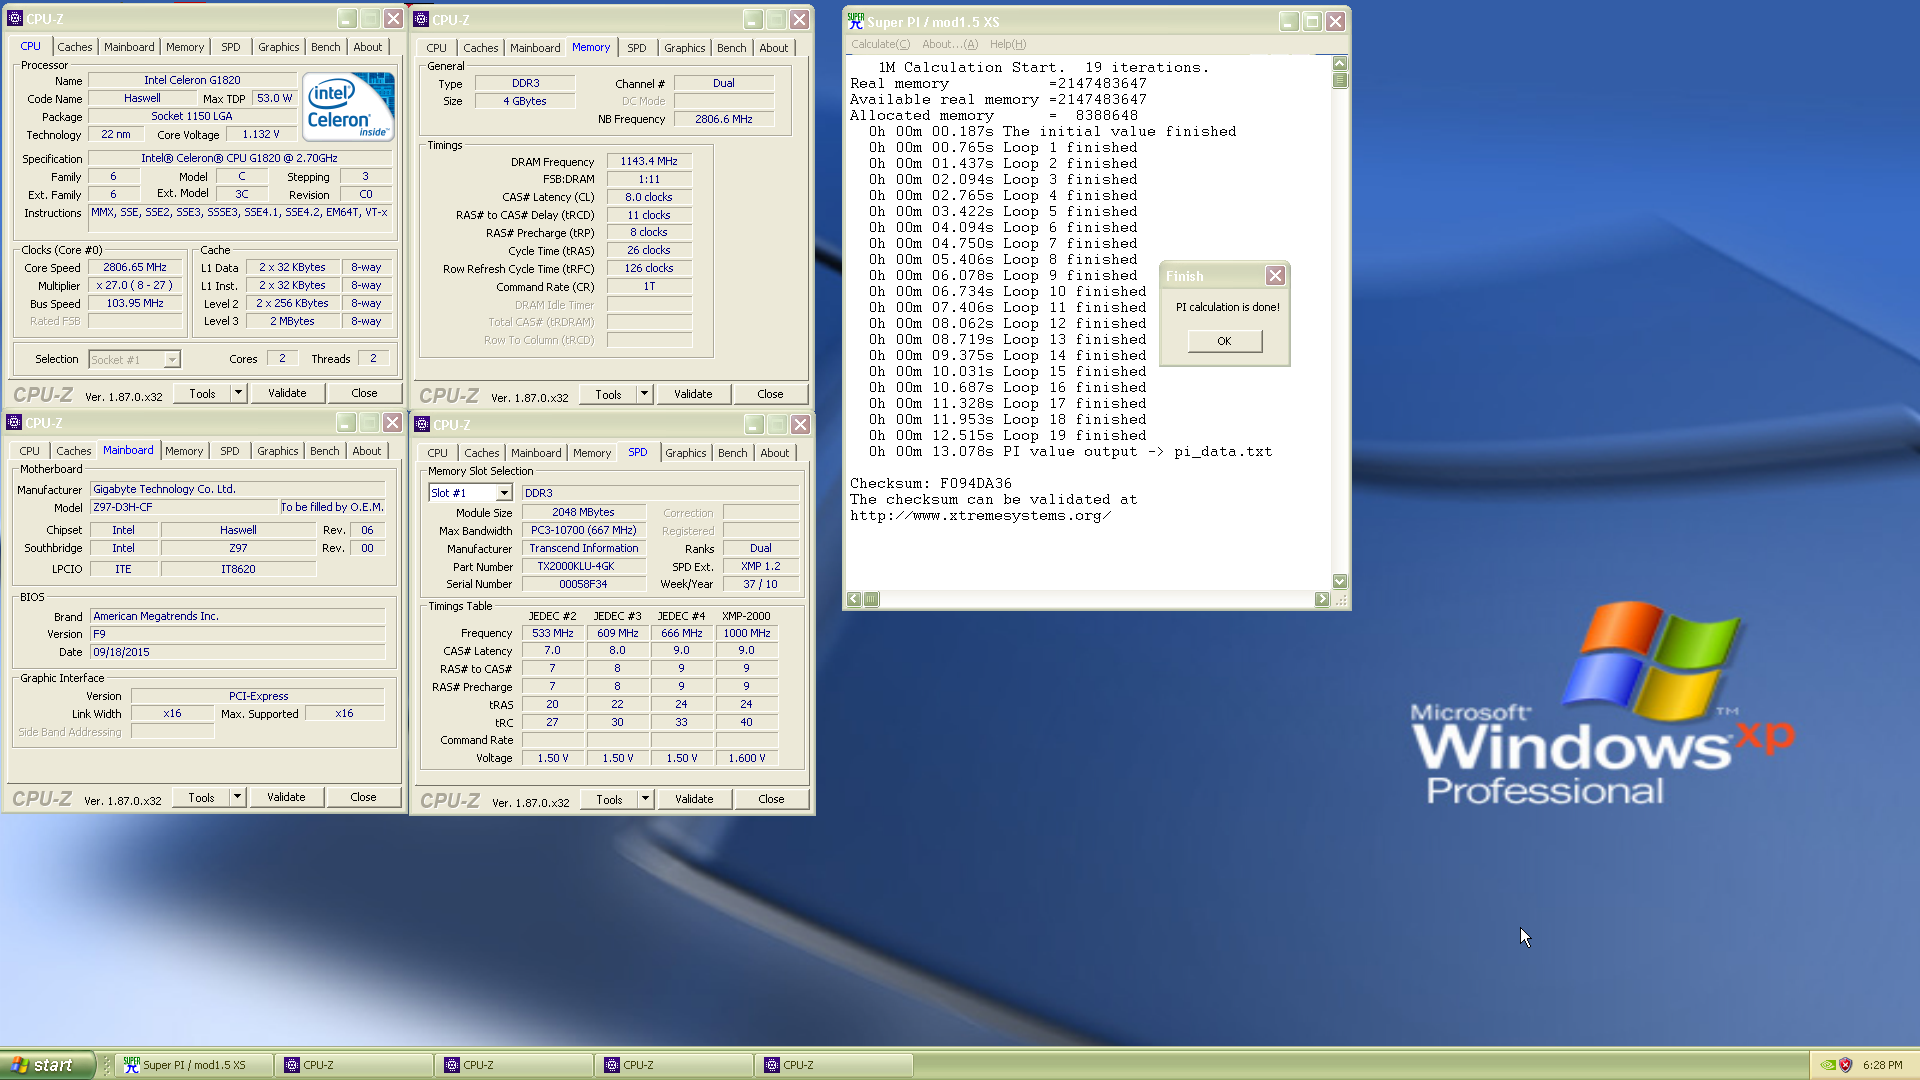Click the nVidia system tray icon

click(x=1828, y=1065)
